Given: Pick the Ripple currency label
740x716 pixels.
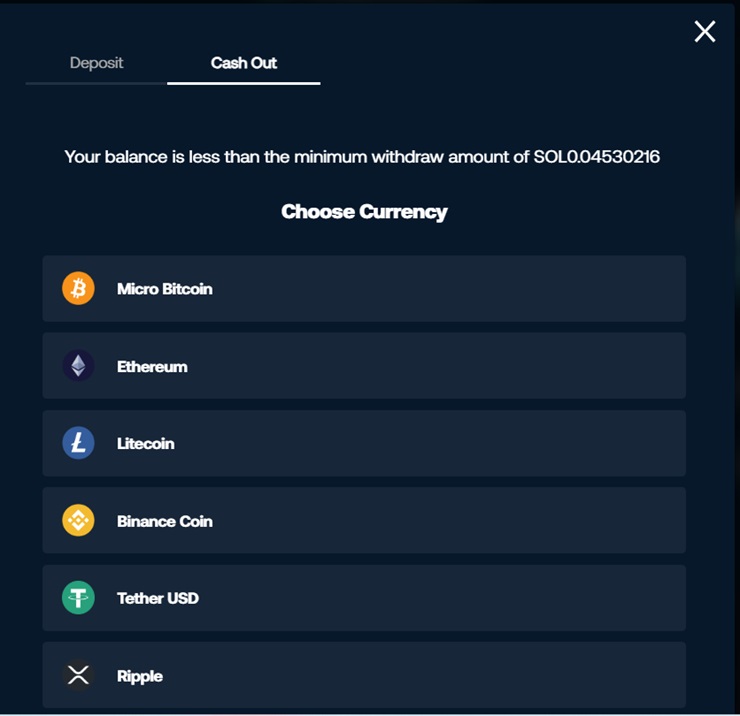Looking at the screenshot, I should 140,676.
